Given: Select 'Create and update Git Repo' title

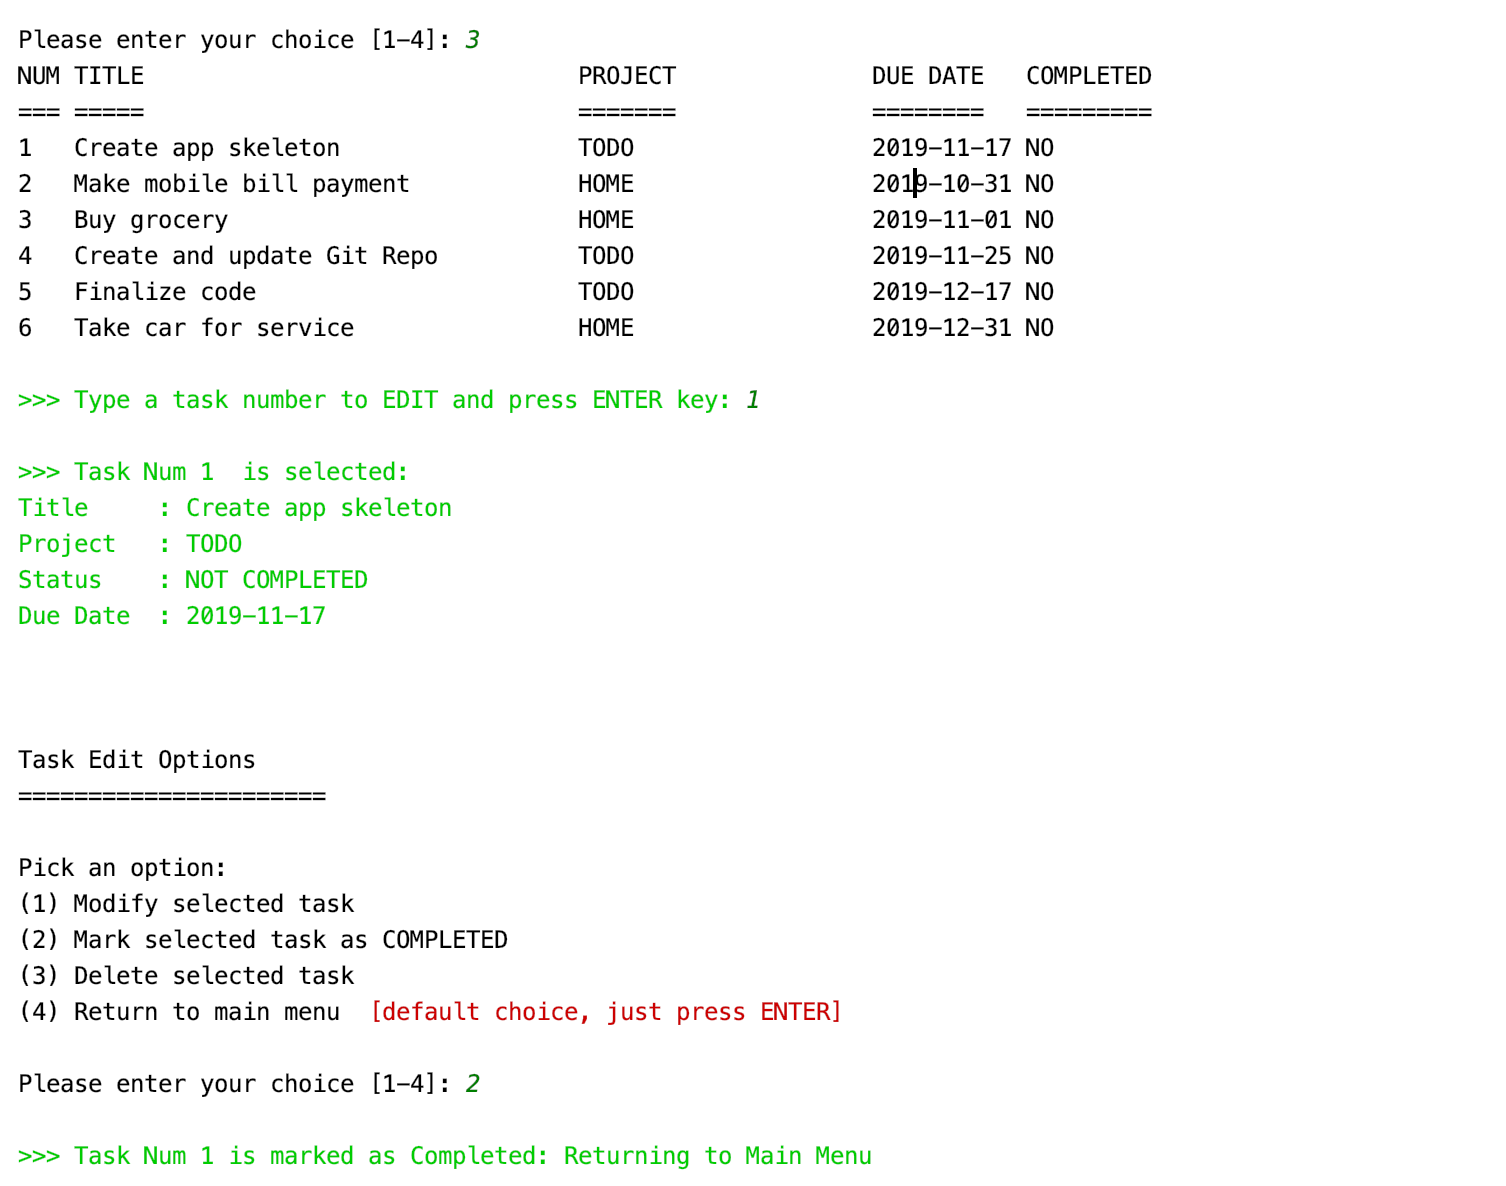Looking at the screenshot, I should click(x=256, y=256).
